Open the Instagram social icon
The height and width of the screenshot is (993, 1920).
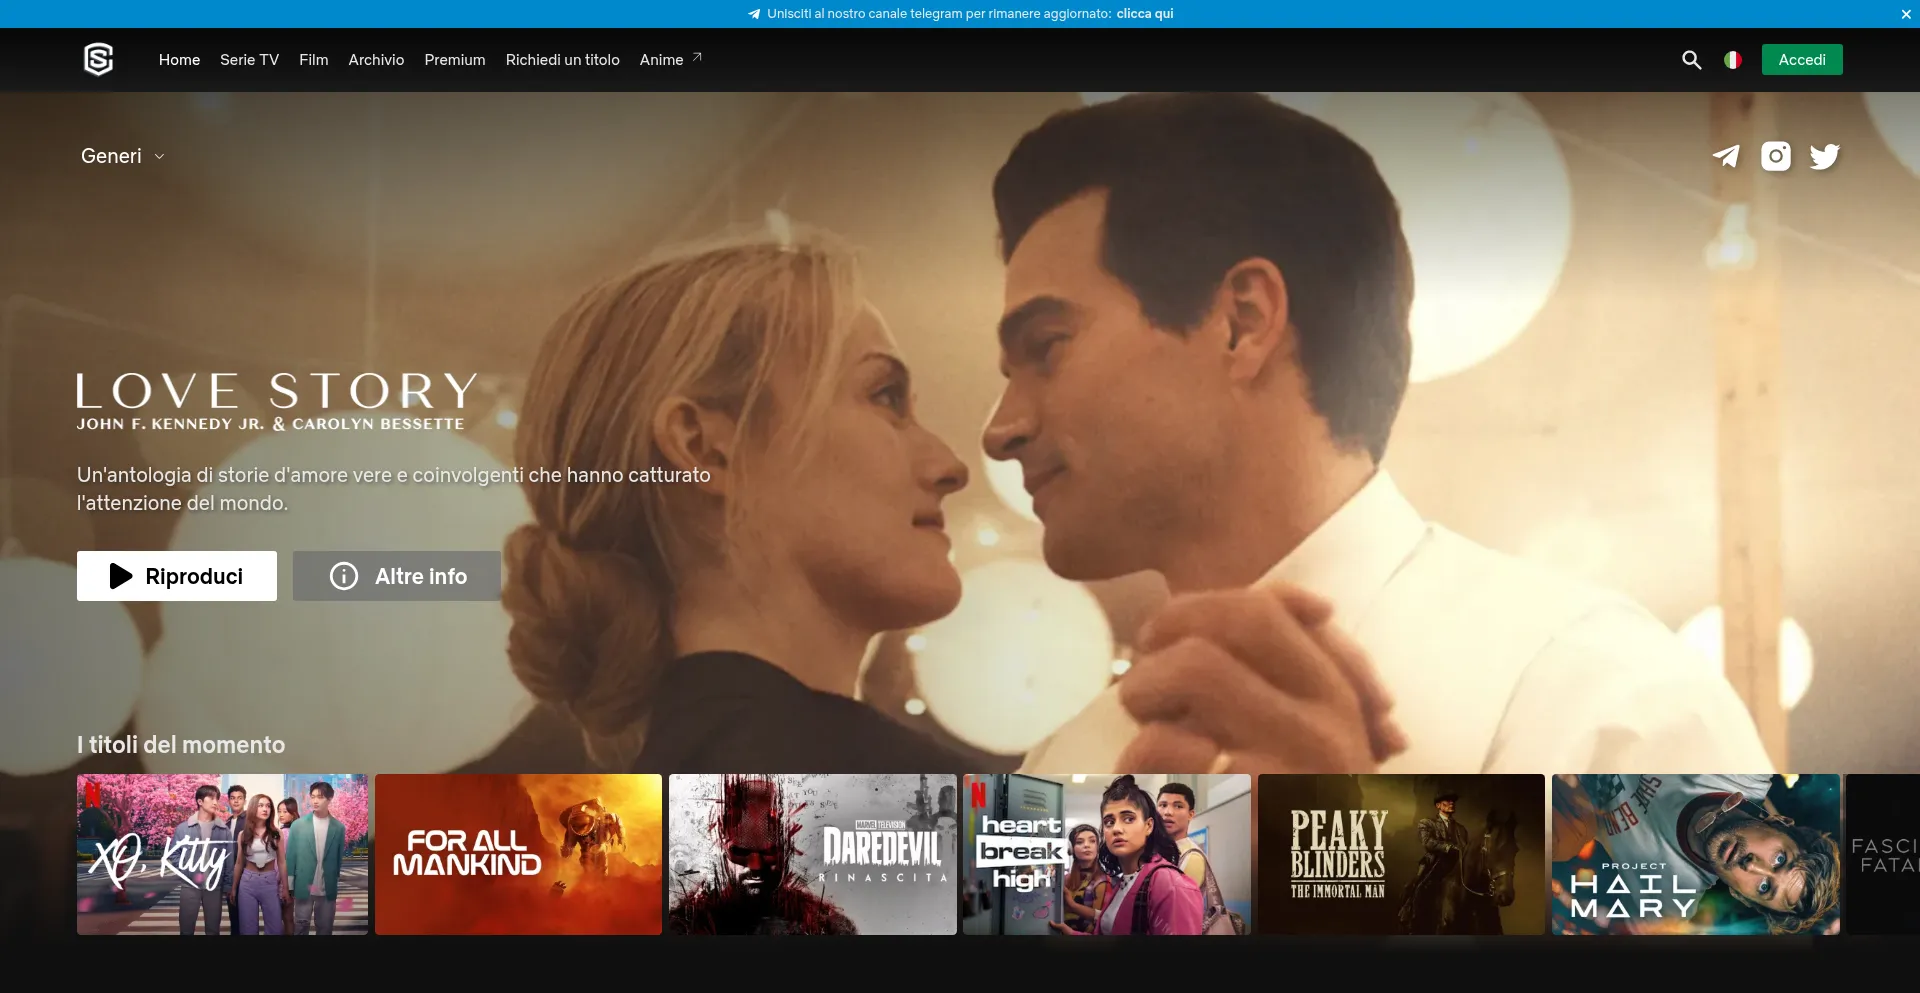(1776, 156)
